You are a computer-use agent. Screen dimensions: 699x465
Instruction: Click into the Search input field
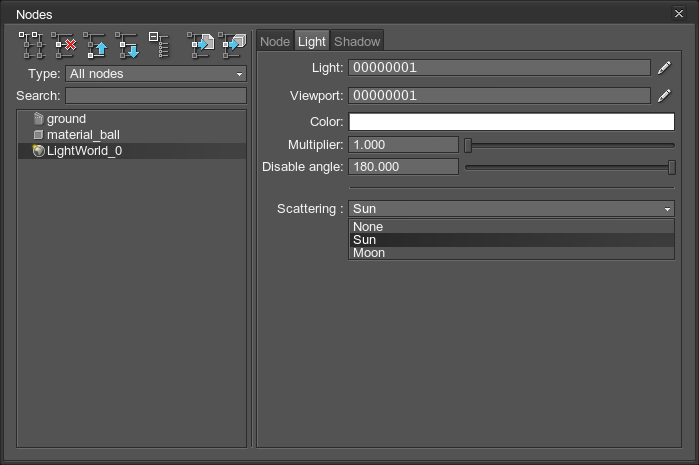tap(156, 96)
